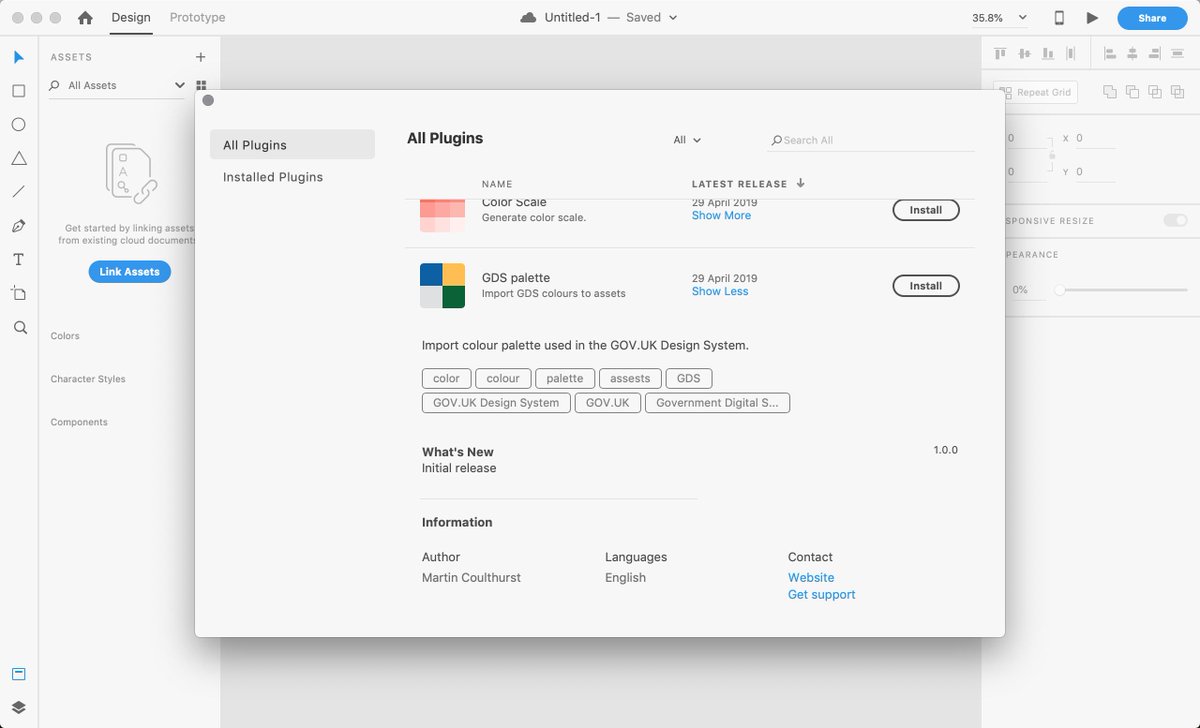Select the Pen tool
The image size is (1200, 728).
18,226
